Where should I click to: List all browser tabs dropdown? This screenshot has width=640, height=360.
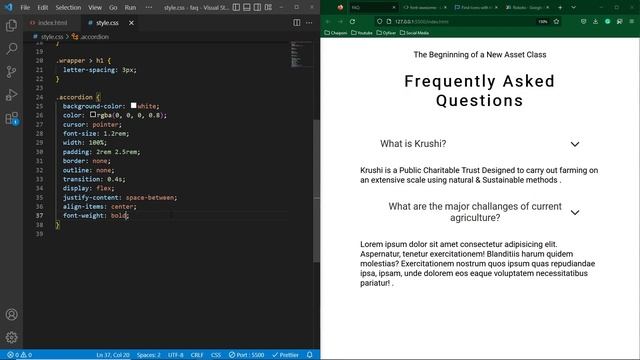(573, 7)
